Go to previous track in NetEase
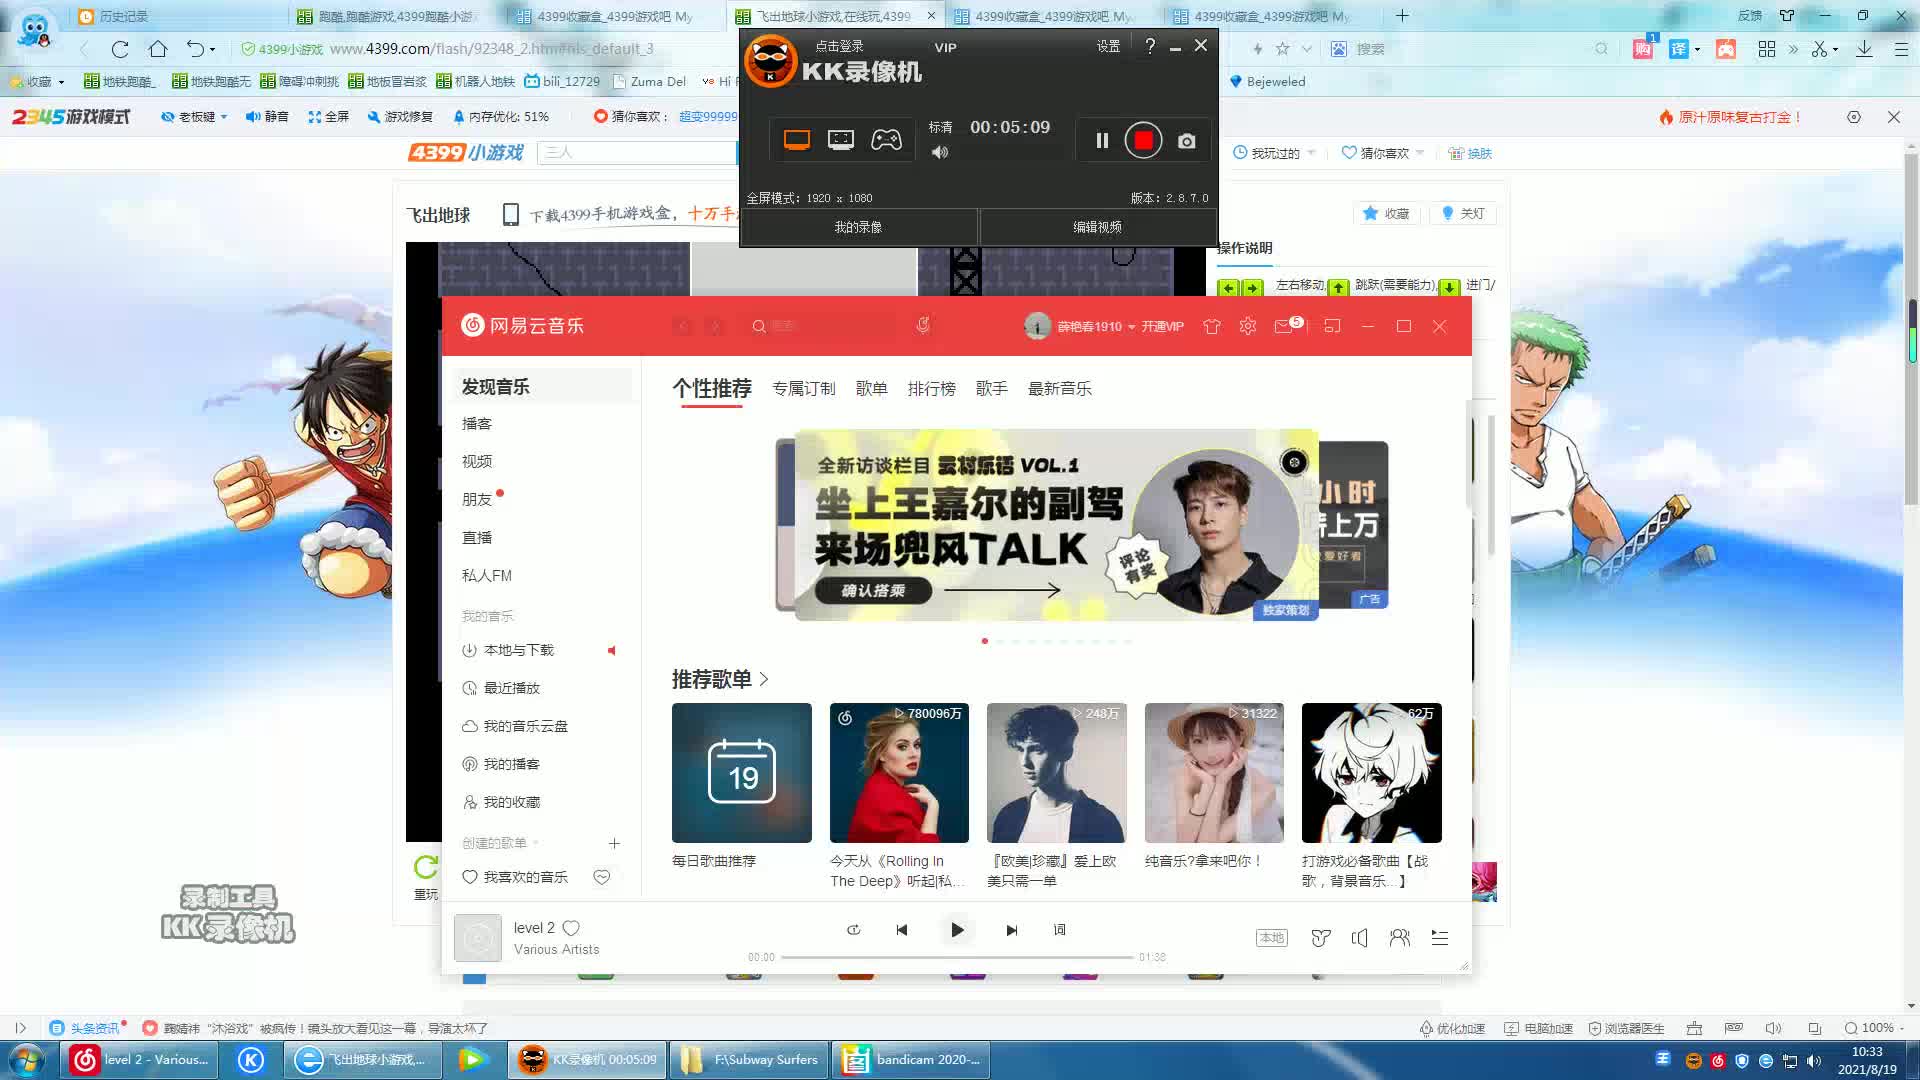Viewport: 1920px width, 1080px height. coord(902,930)
